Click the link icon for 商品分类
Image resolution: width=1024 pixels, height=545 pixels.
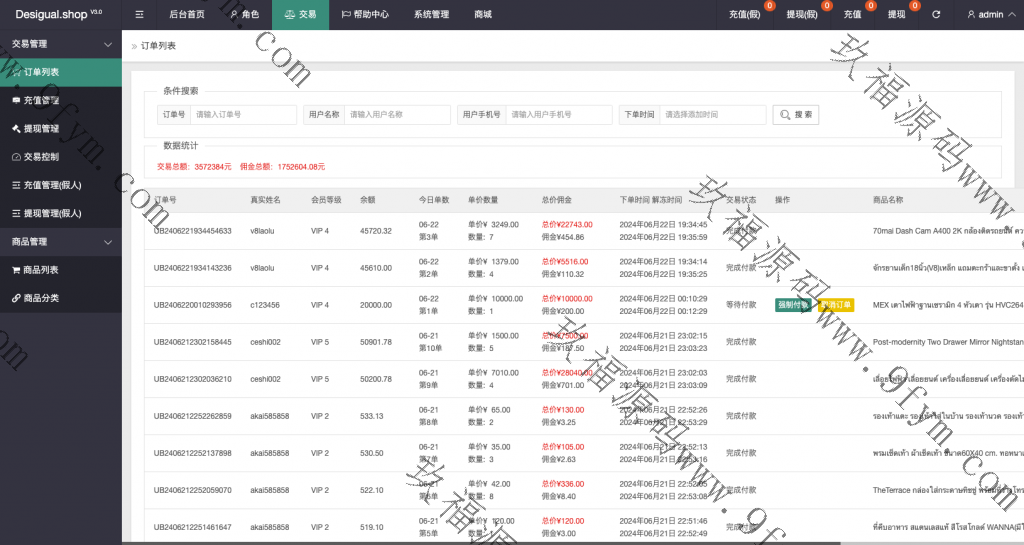coord(16,298)
